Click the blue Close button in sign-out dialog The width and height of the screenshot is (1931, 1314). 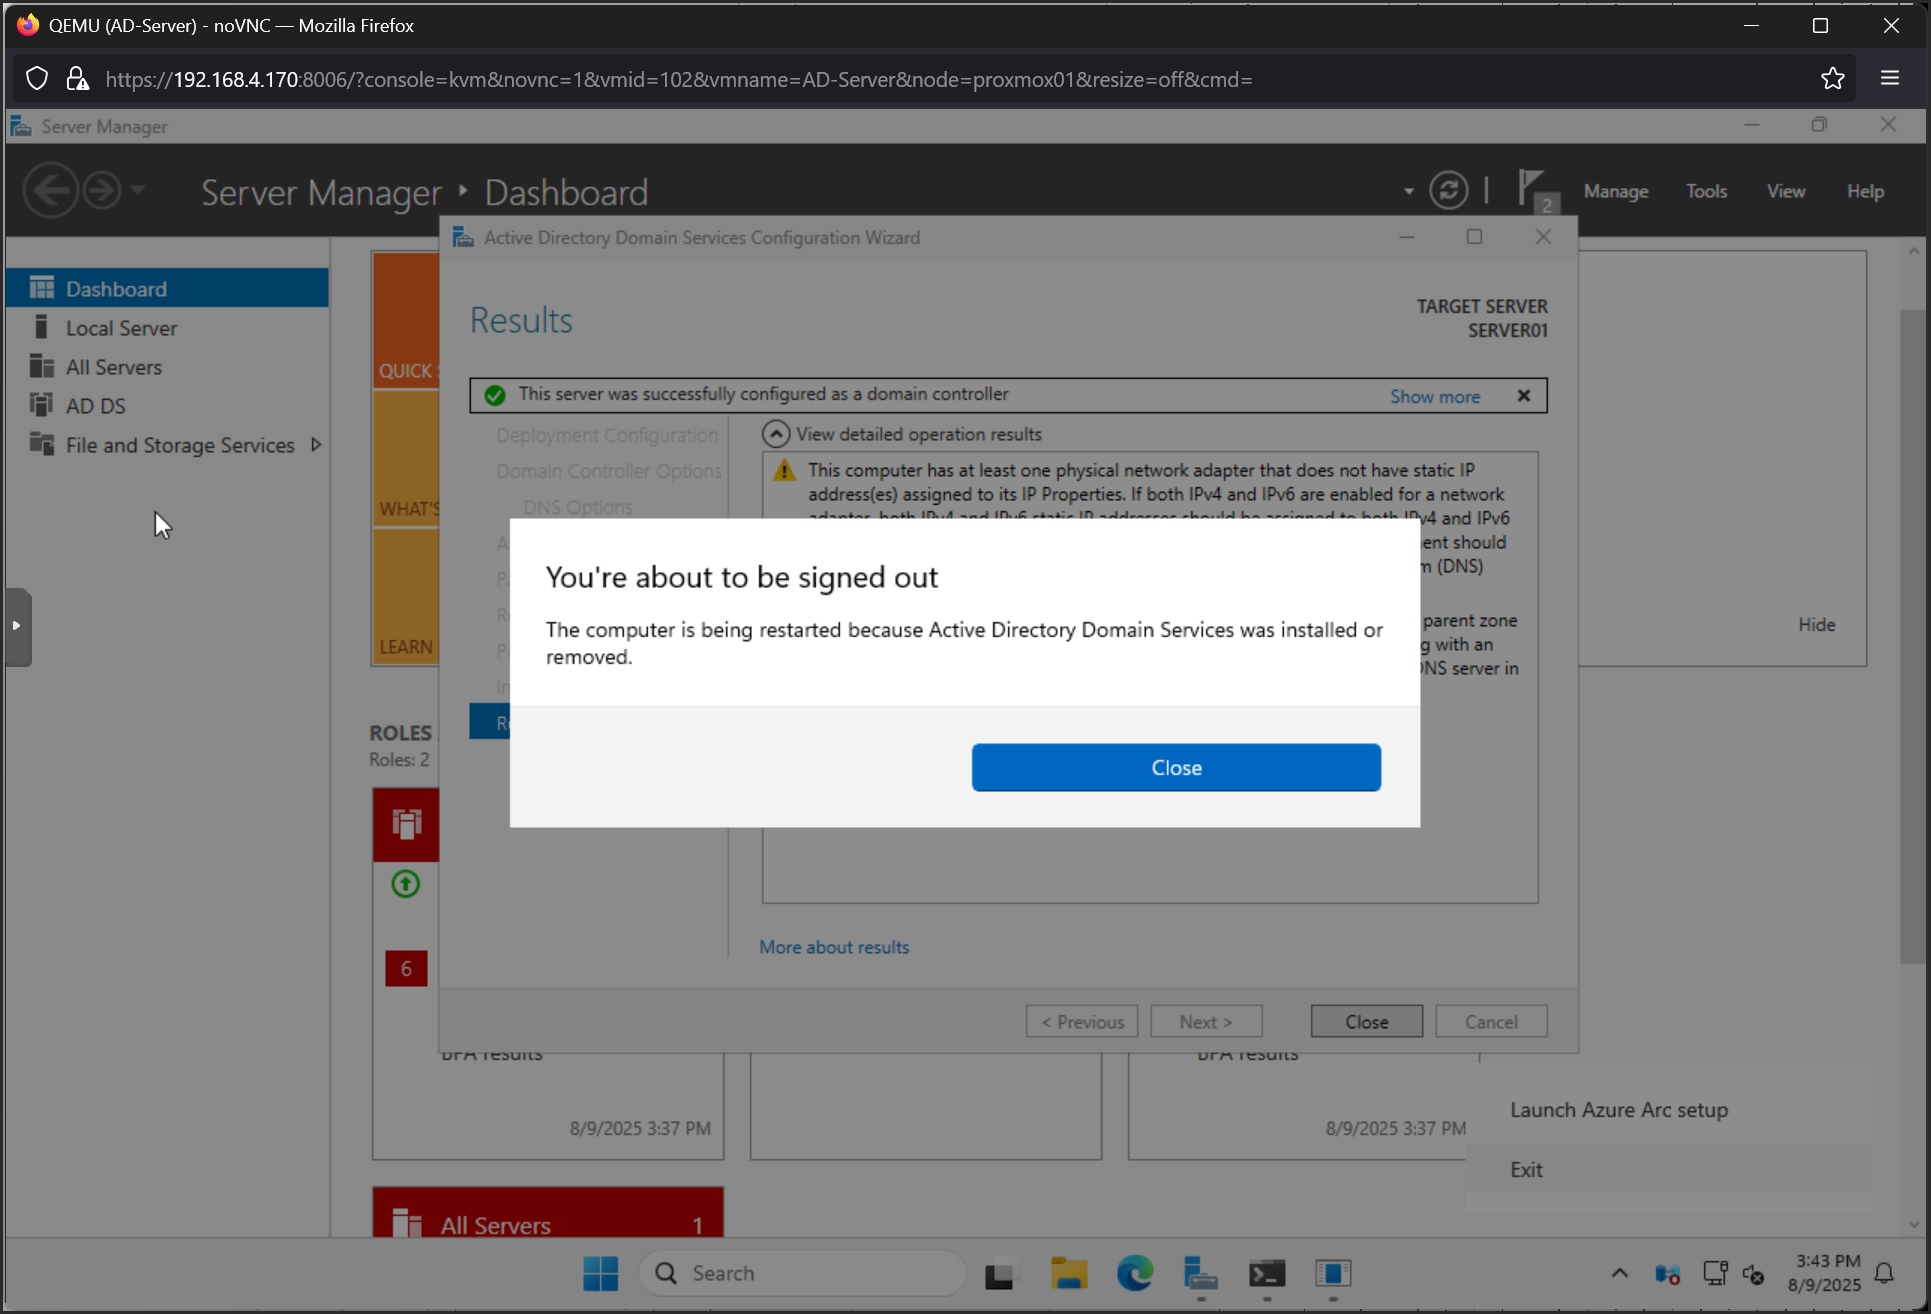[x=1176, y=767]
